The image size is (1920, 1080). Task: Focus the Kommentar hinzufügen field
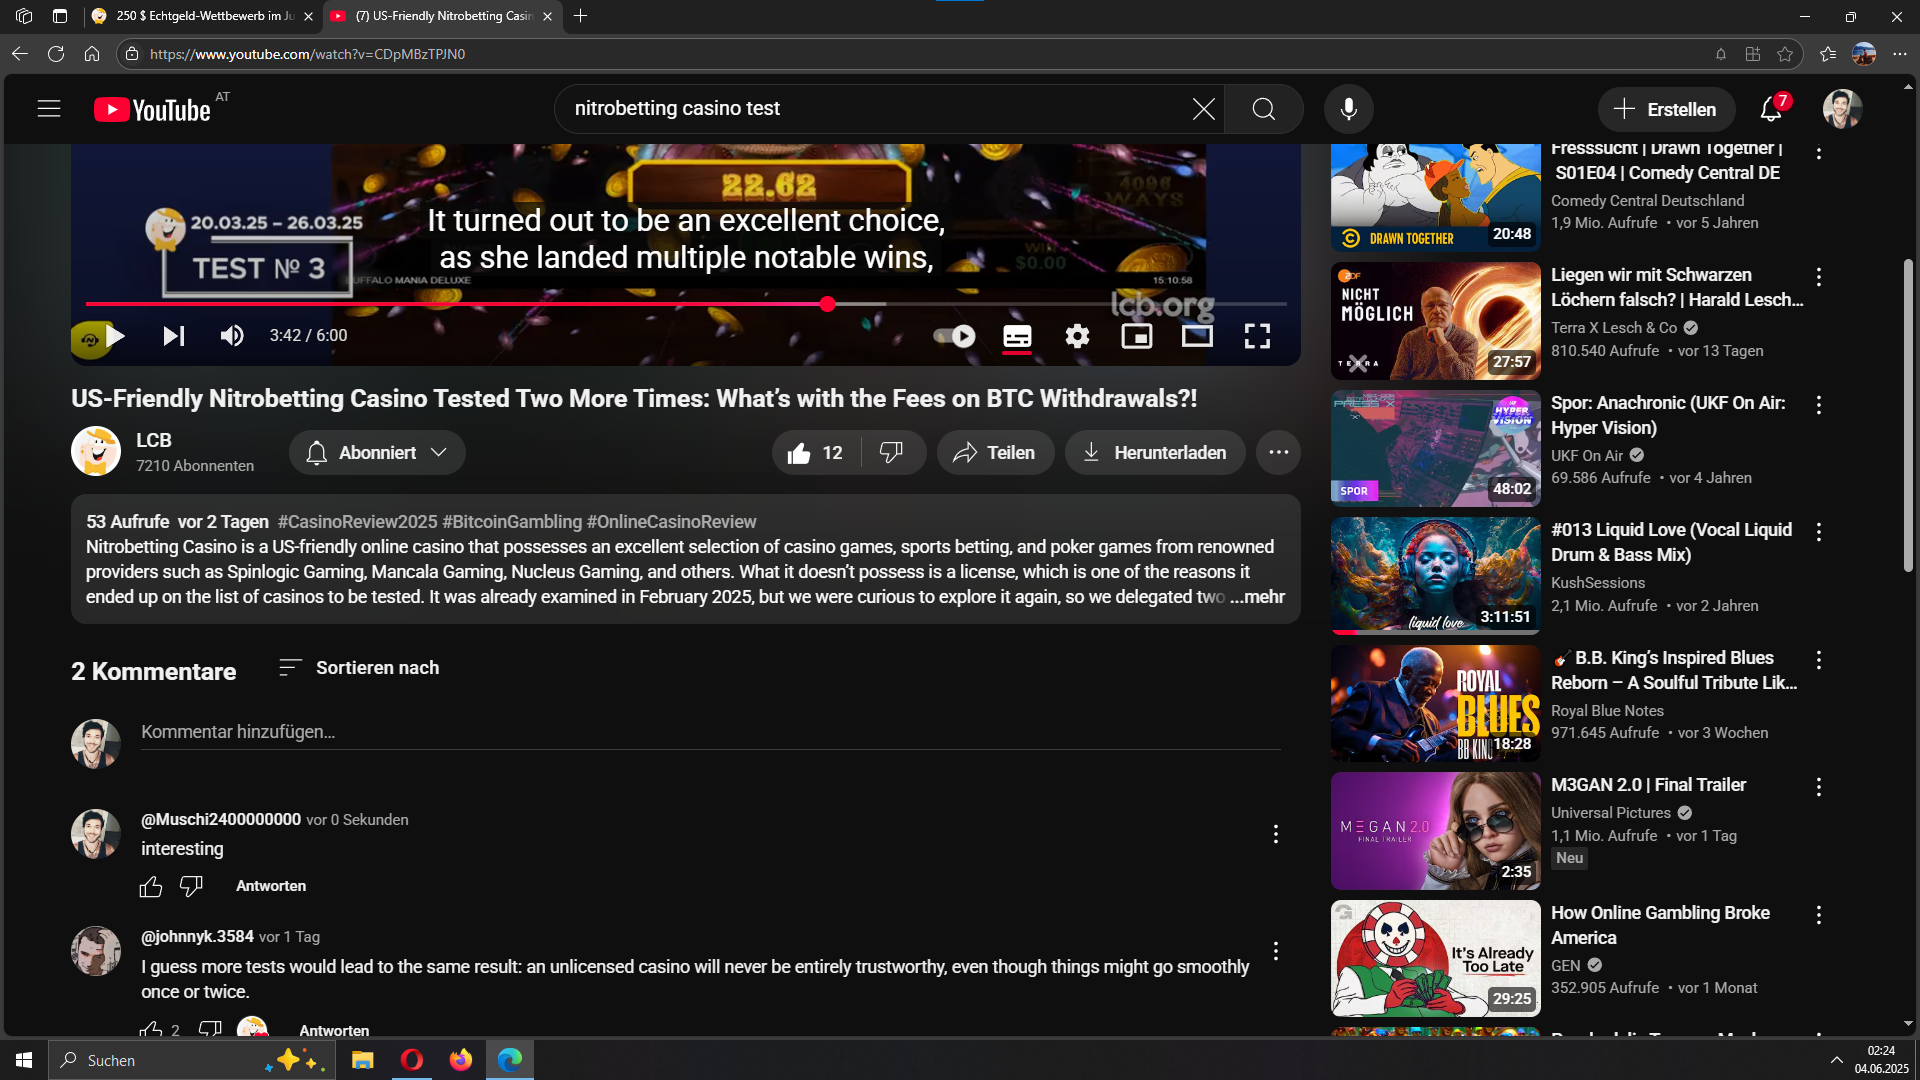(710, 732)
